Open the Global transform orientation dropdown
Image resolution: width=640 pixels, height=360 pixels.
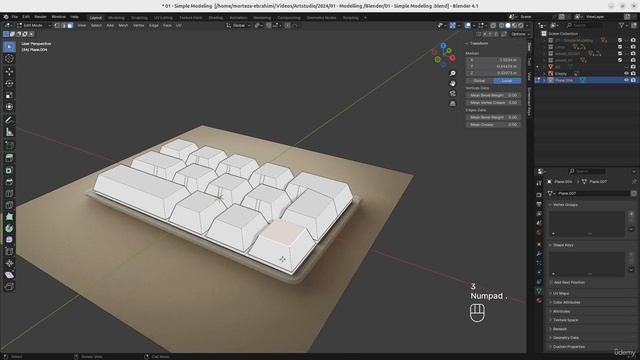pos(239,25)
